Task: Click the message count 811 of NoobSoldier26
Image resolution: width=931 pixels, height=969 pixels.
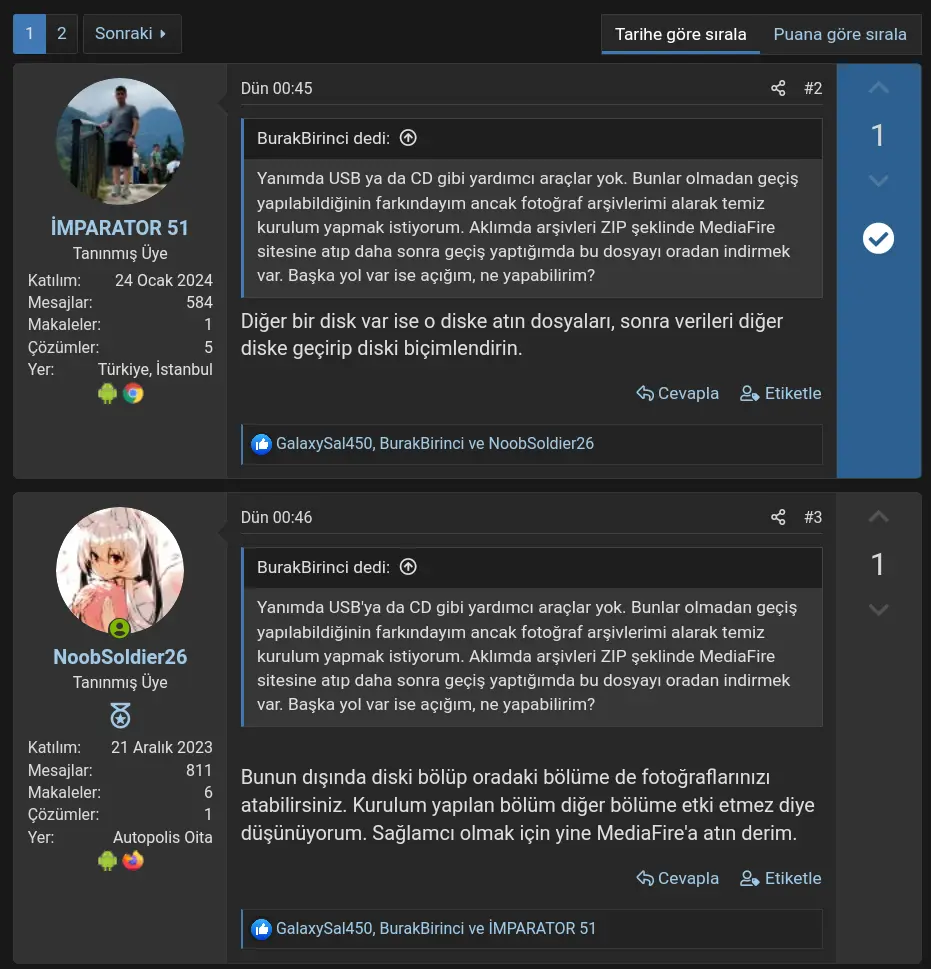Action: tap(200, 771)
